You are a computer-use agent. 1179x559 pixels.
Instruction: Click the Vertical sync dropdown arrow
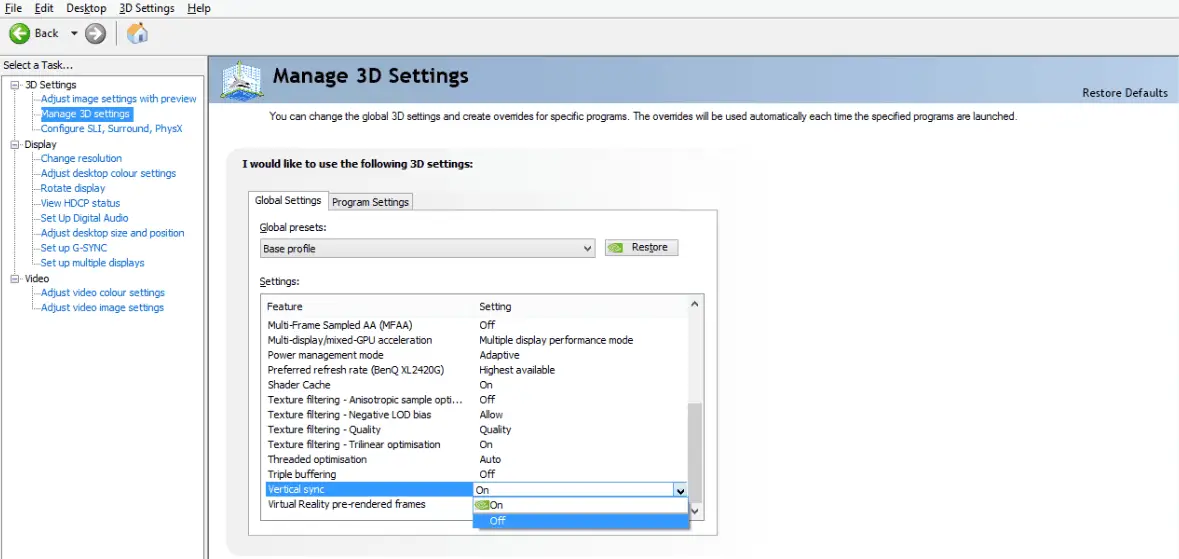click(680, 491)
